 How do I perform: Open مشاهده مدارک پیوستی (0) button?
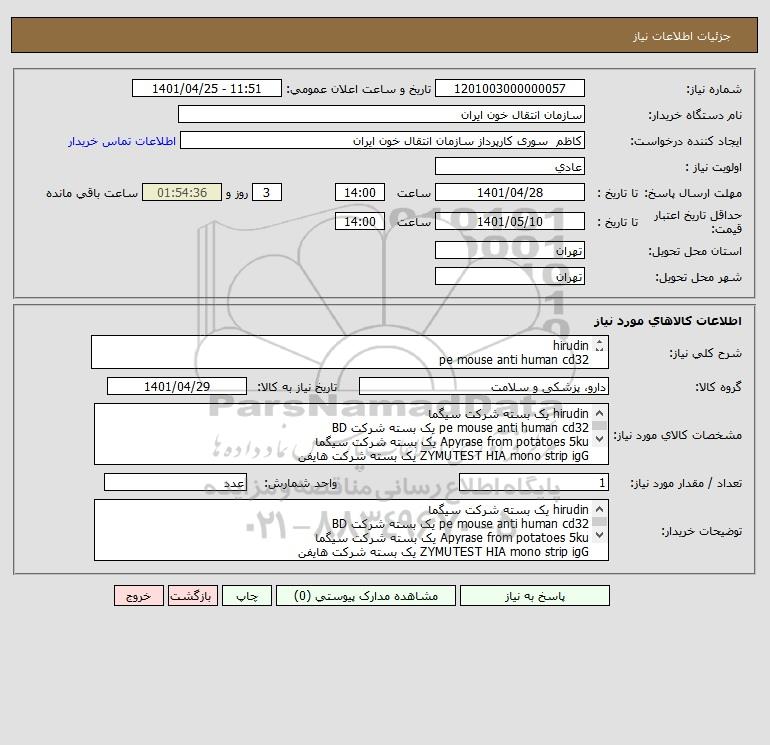coord(366,596)
